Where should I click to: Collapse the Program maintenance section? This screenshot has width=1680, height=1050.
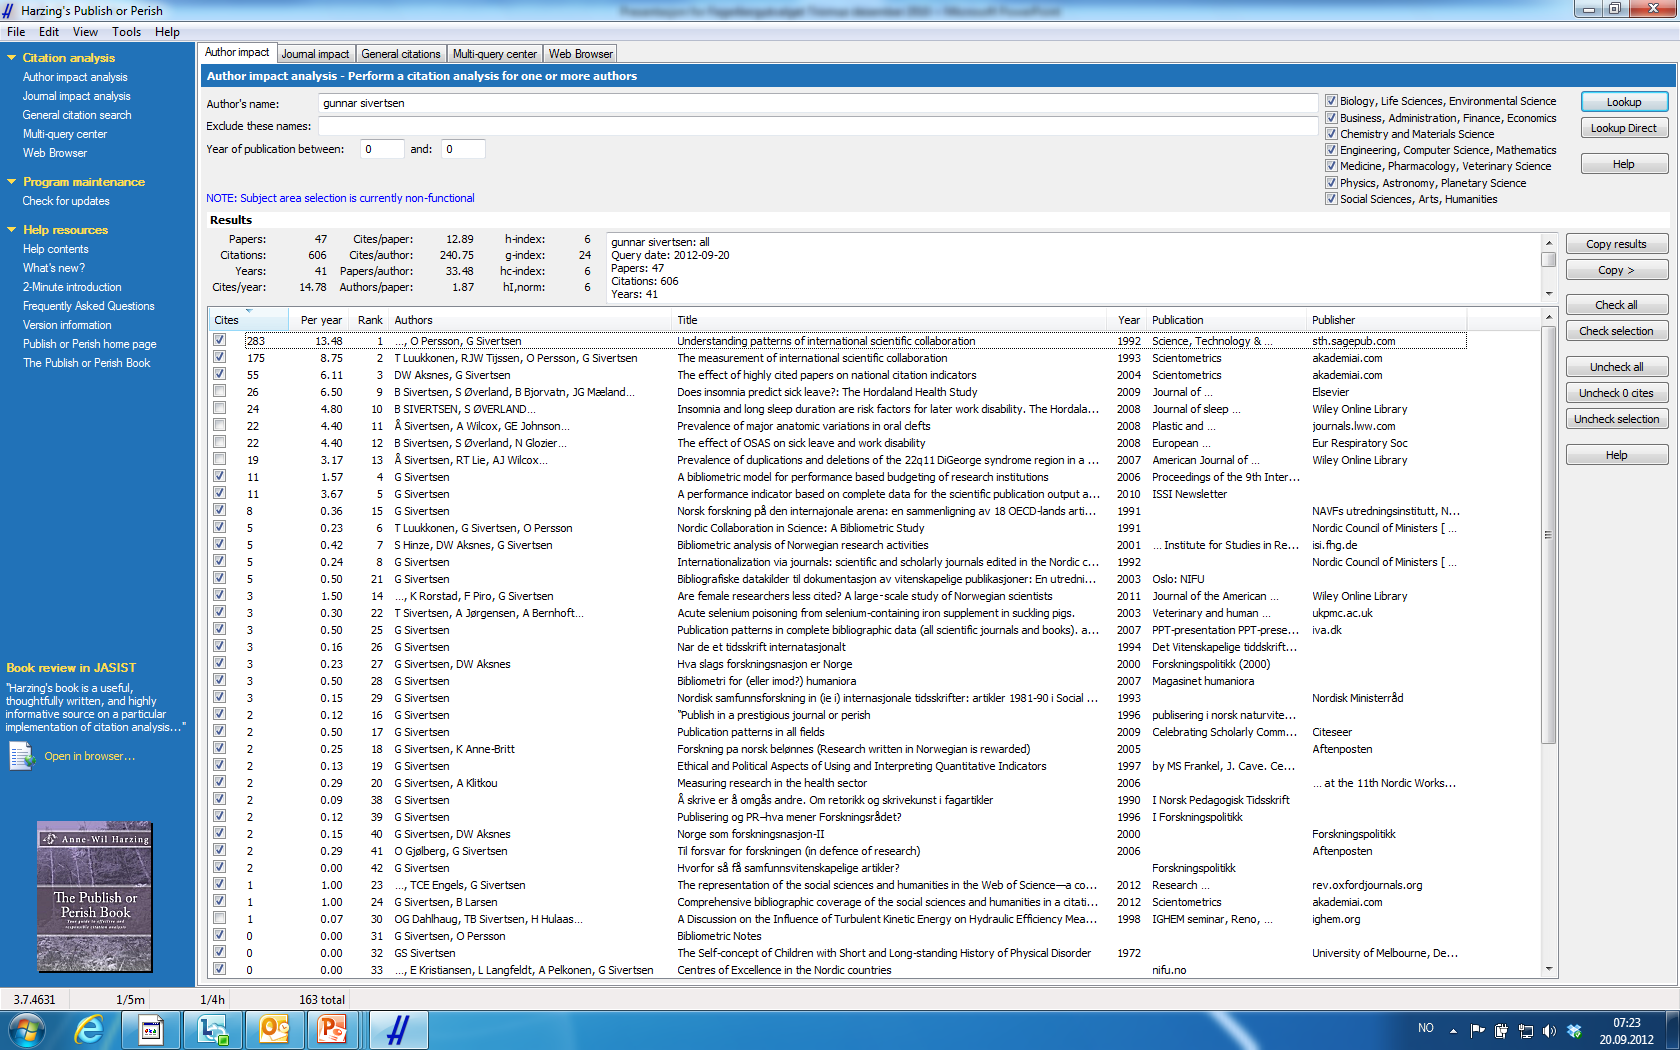[11, 182]
